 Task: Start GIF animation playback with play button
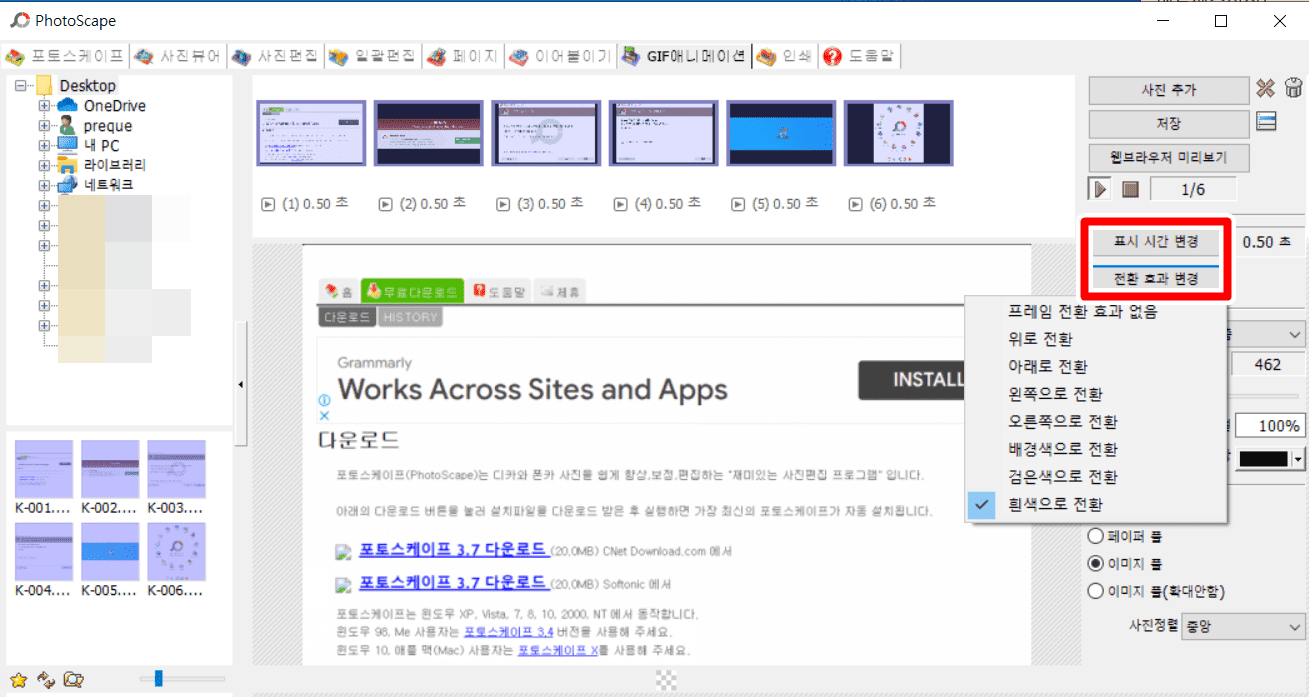(1100, 189)
